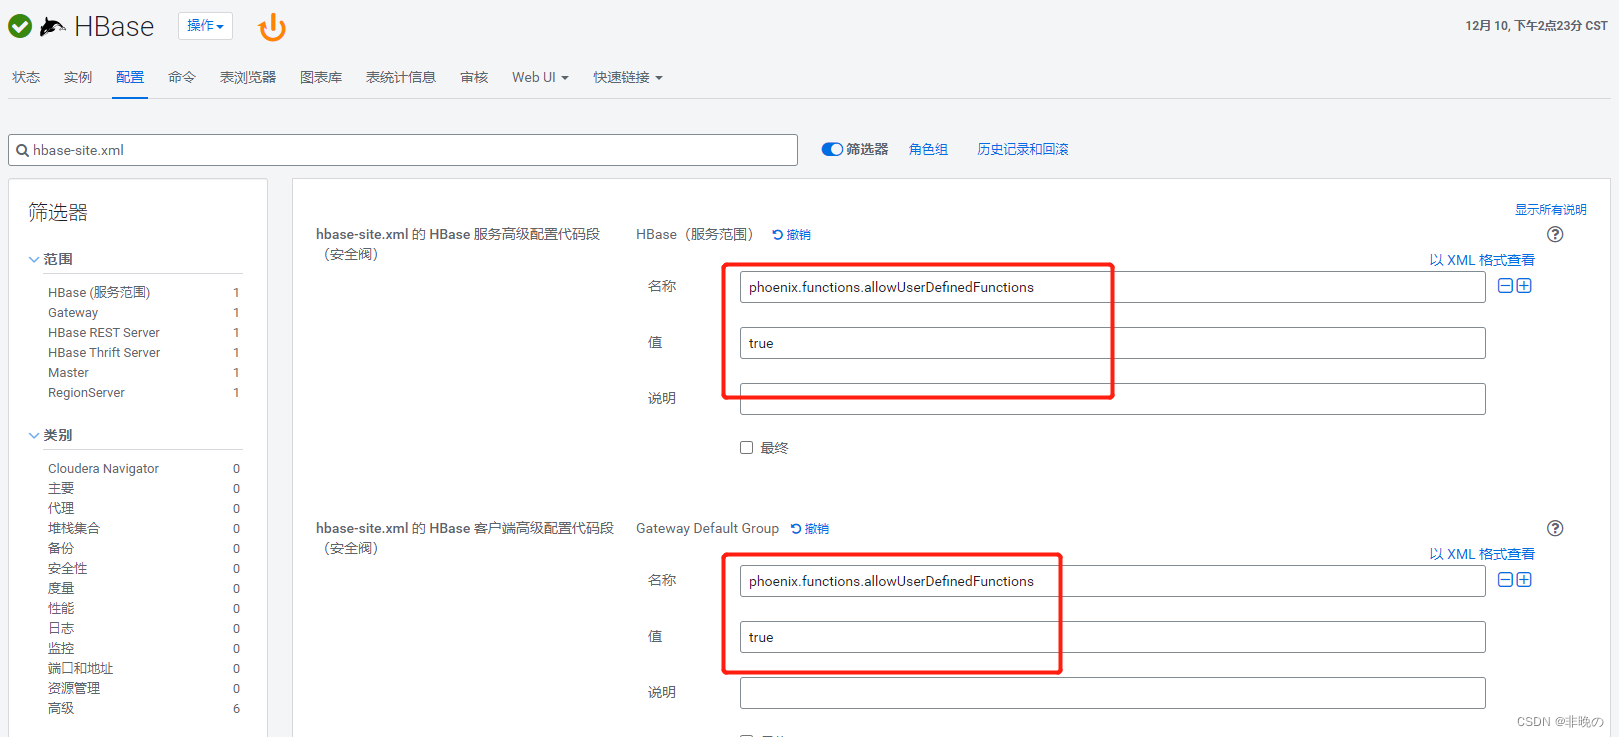Filter by Gateway scope
The width and height of the screenshot is (1619, 737).
click(x=73, y=313)
